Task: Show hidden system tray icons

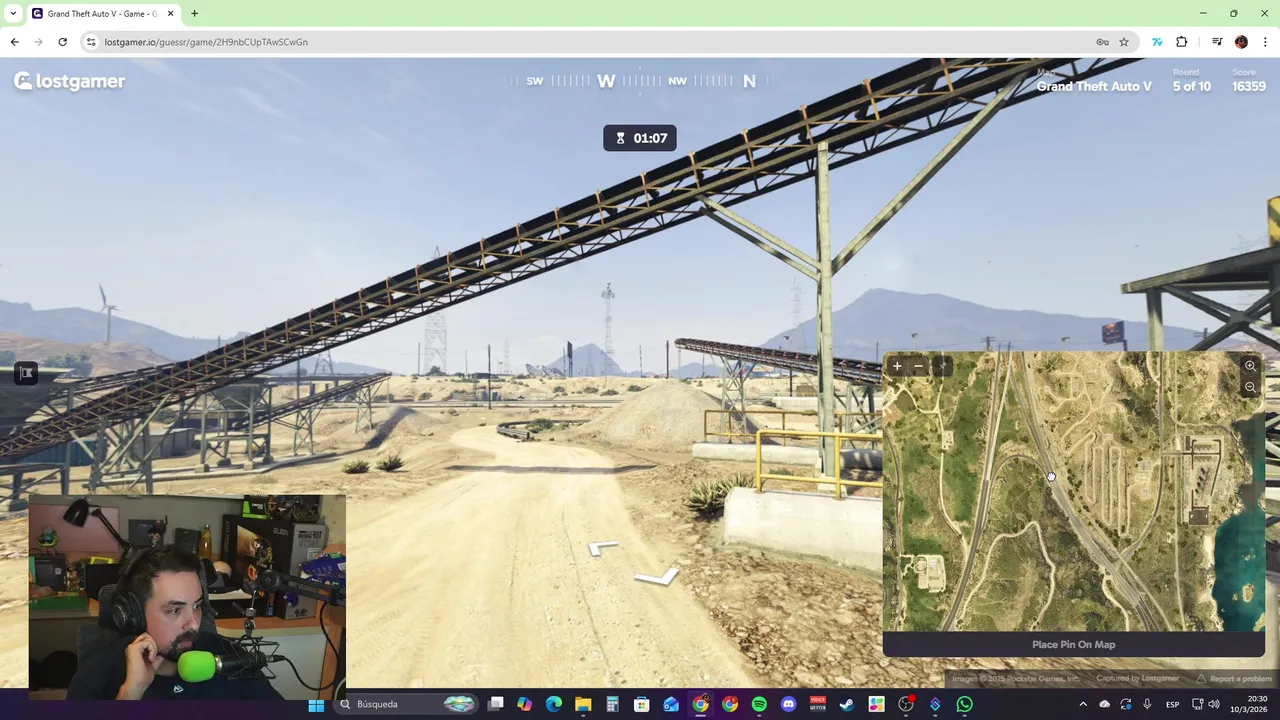Action: coord(1083,704)
